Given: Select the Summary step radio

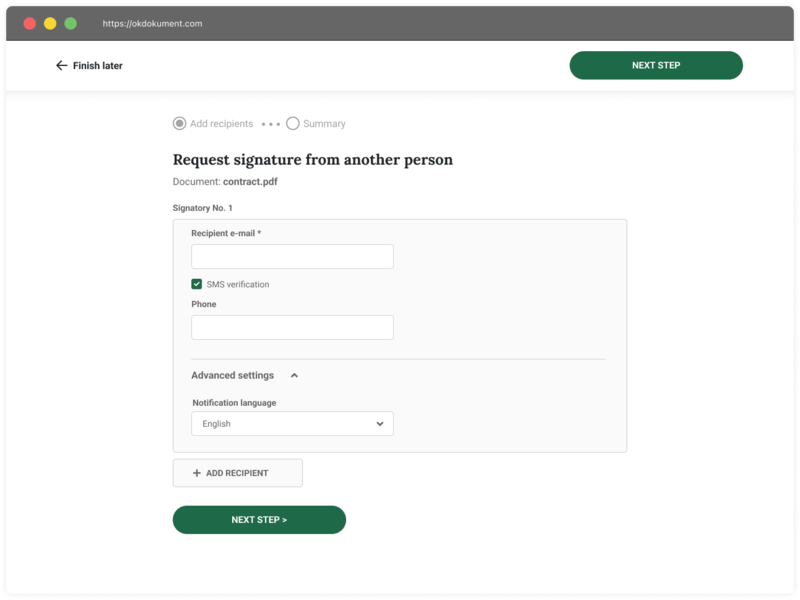Looking at the screenshot, I should (x=293, y=124).
